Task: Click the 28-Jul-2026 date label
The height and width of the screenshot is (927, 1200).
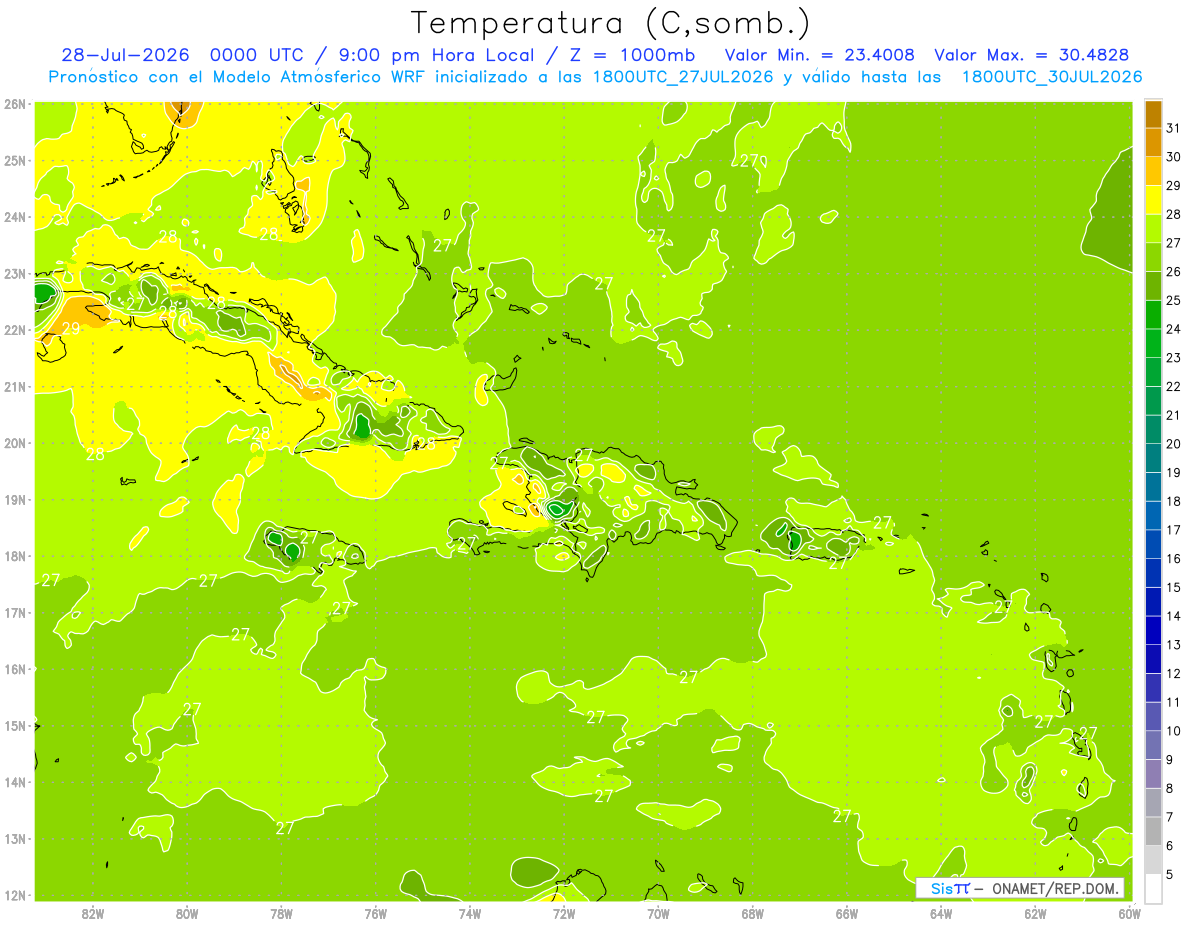Action: (128, 55)
